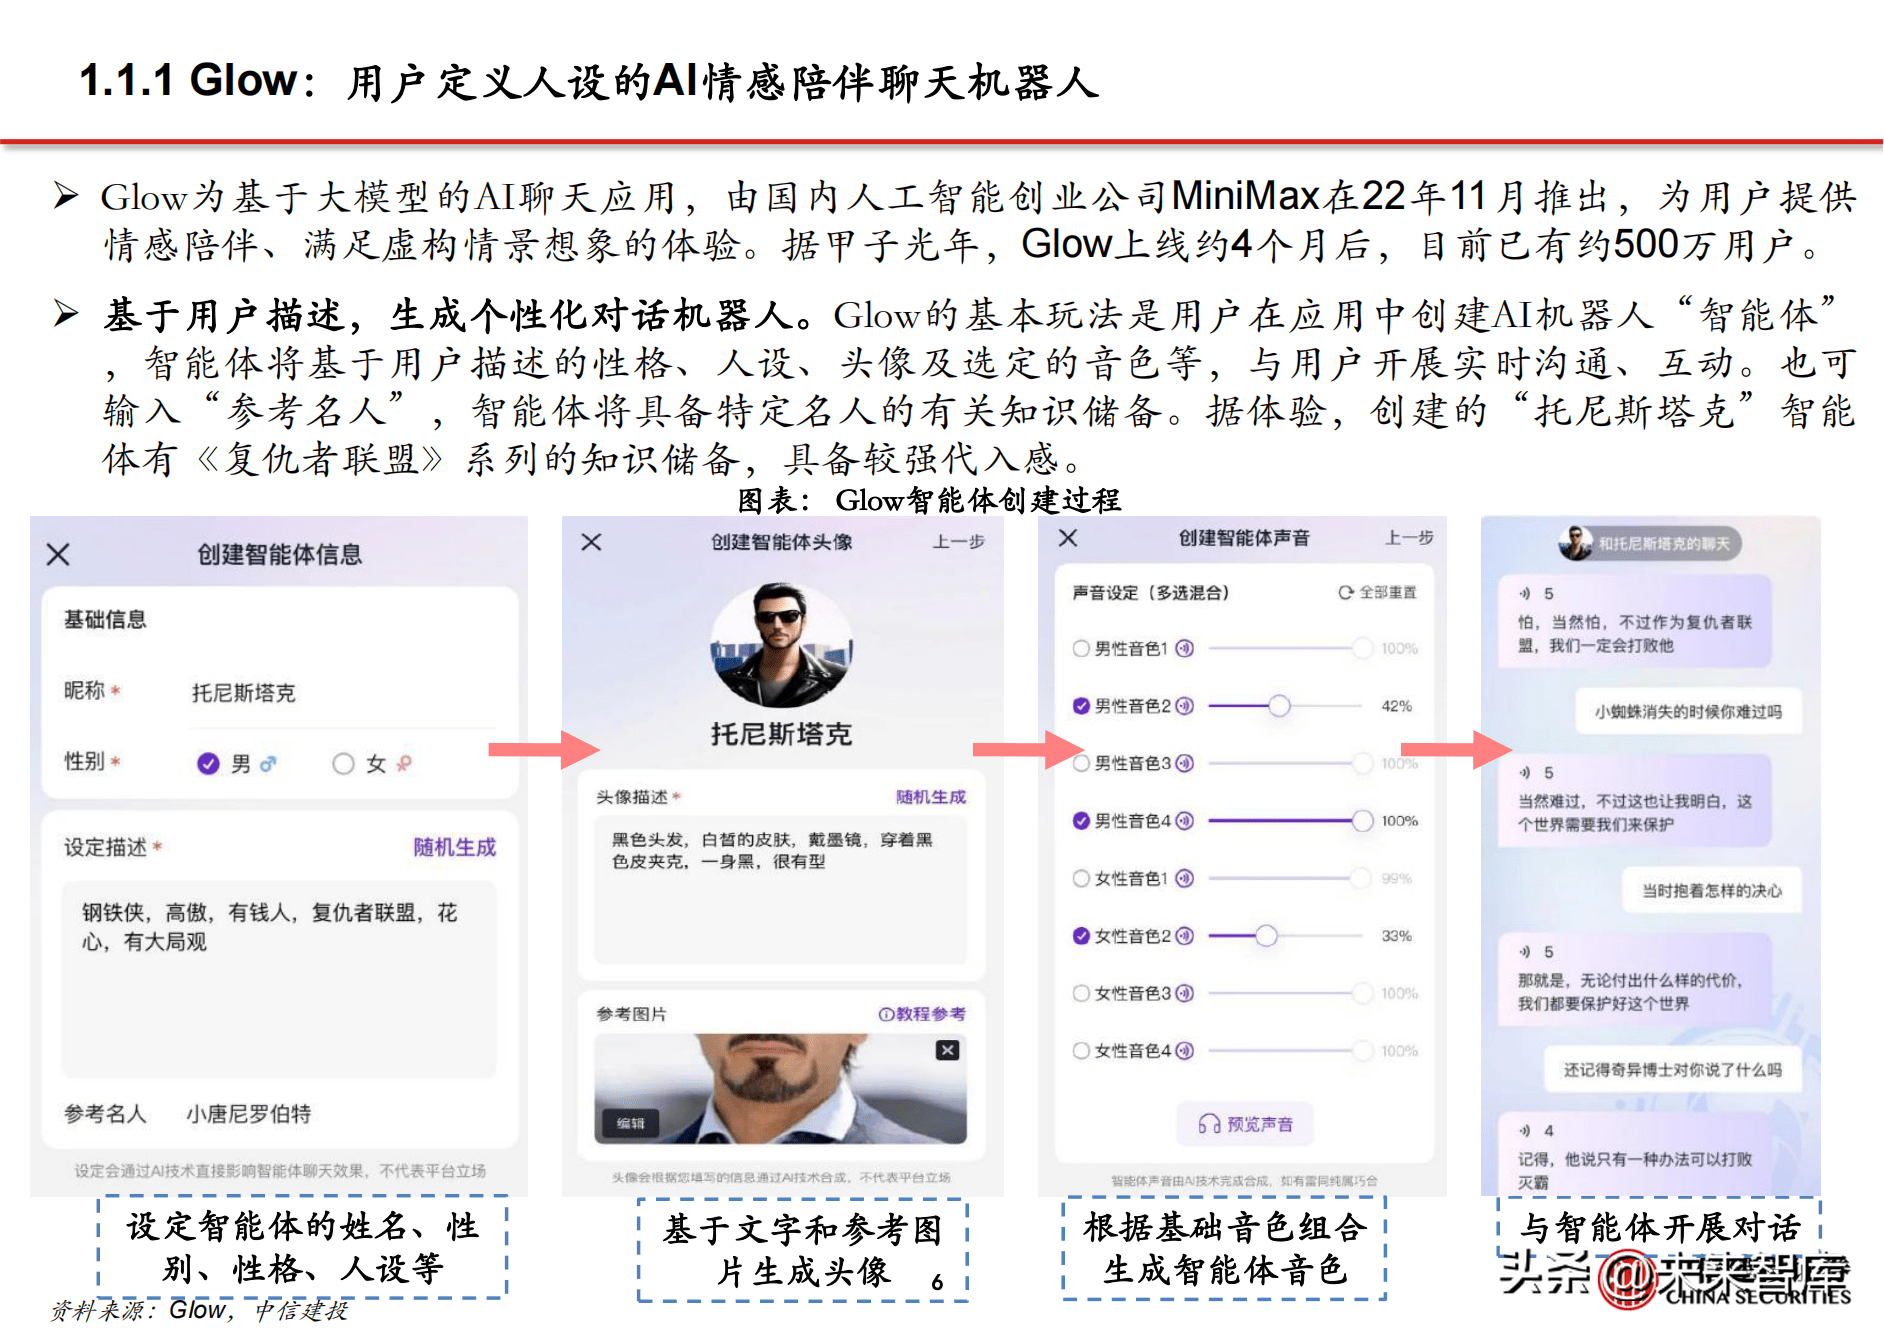Remove the reference image with its X icon
The image size is (1884, 1335).
948,1050
